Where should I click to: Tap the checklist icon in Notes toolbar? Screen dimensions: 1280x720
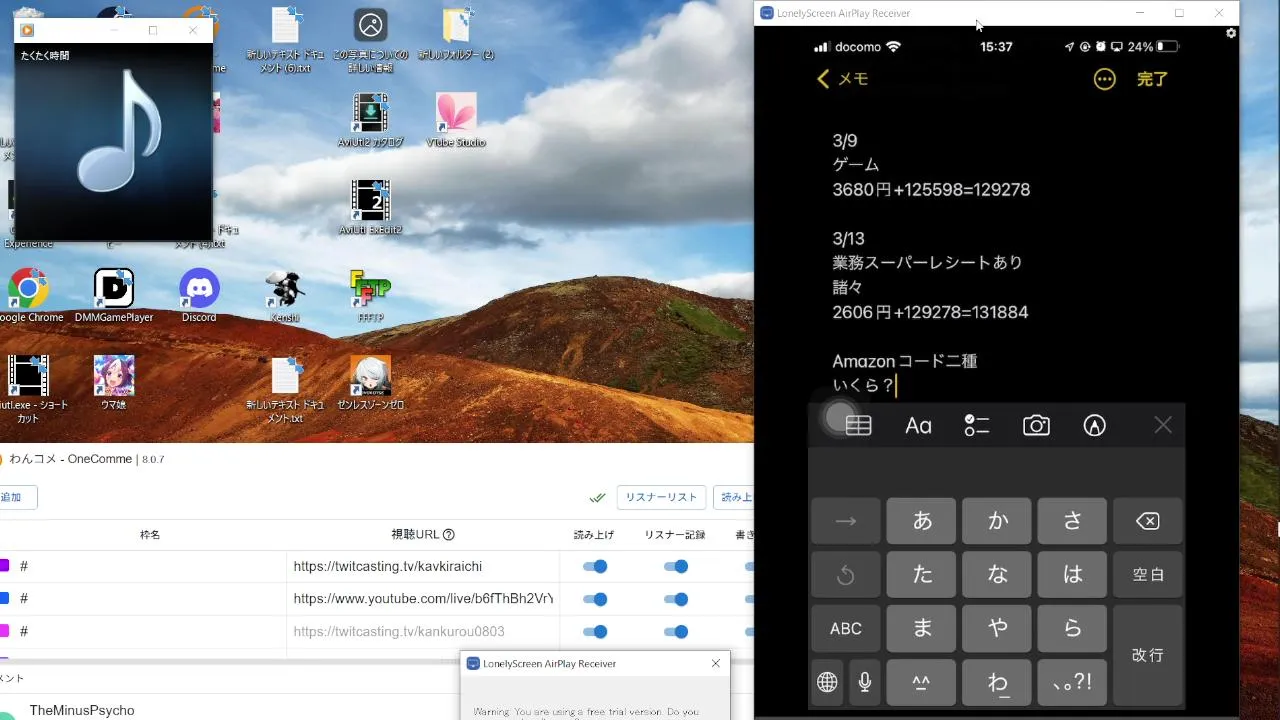(977, 426)
